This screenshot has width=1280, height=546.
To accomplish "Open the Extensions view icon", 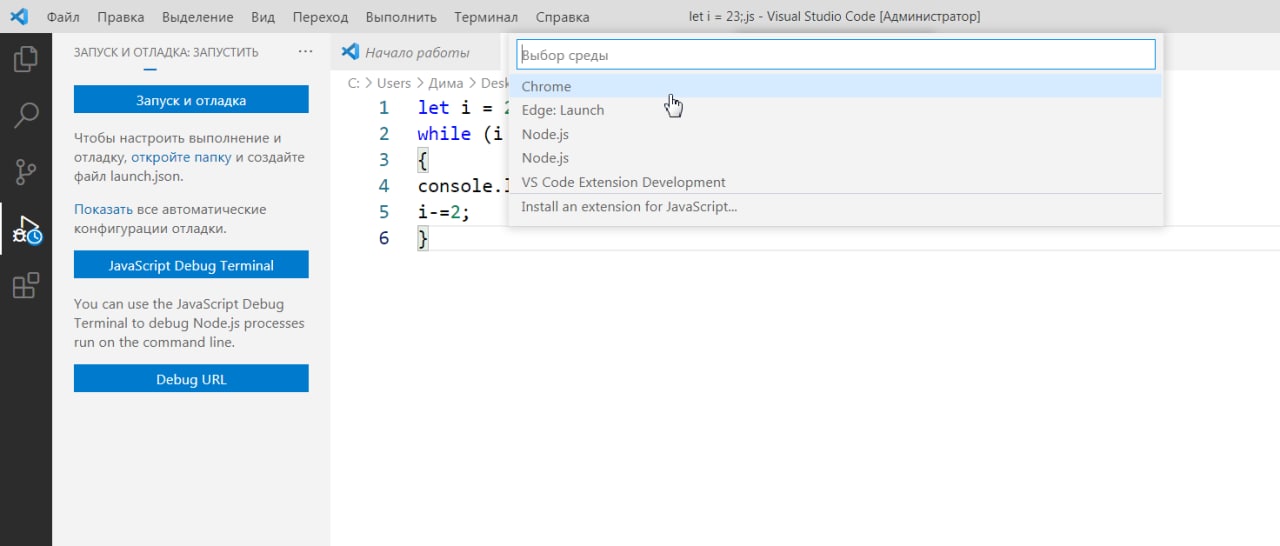I will (26, 286).
